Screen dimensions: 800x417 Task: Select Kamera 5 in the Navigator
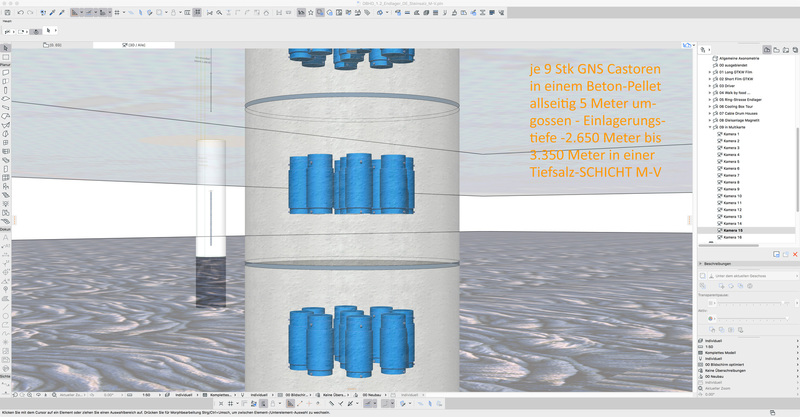[732, 161]
